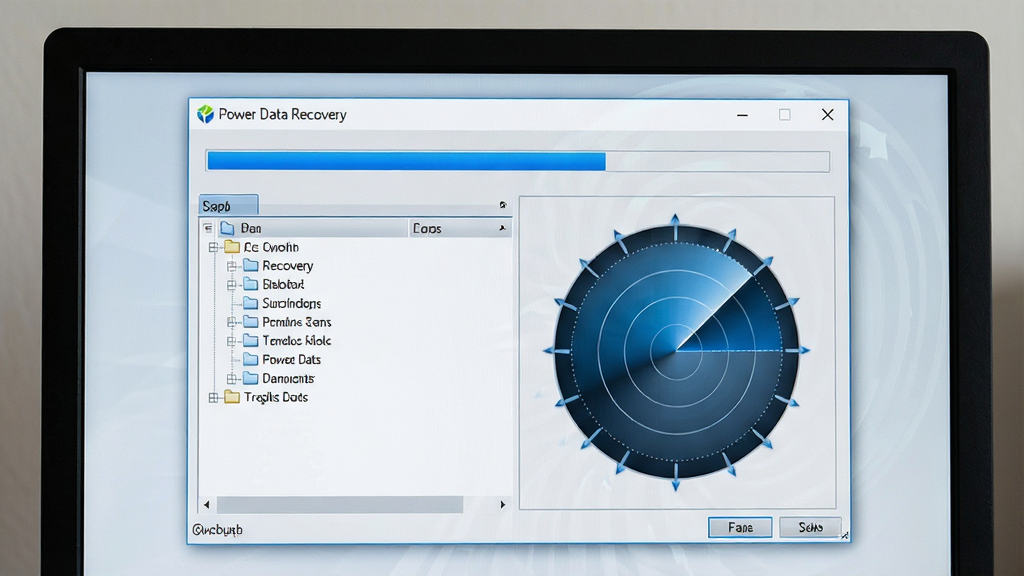Click the folder icon beside Danoicnts
The height and width of the screenshot is (576, 1024).
tap(251, 378)
